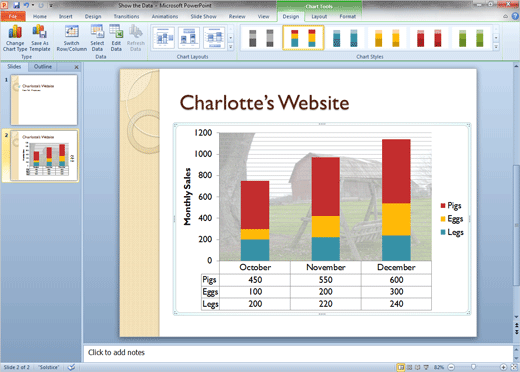Click the Undo arrow icon

(26, 5)
